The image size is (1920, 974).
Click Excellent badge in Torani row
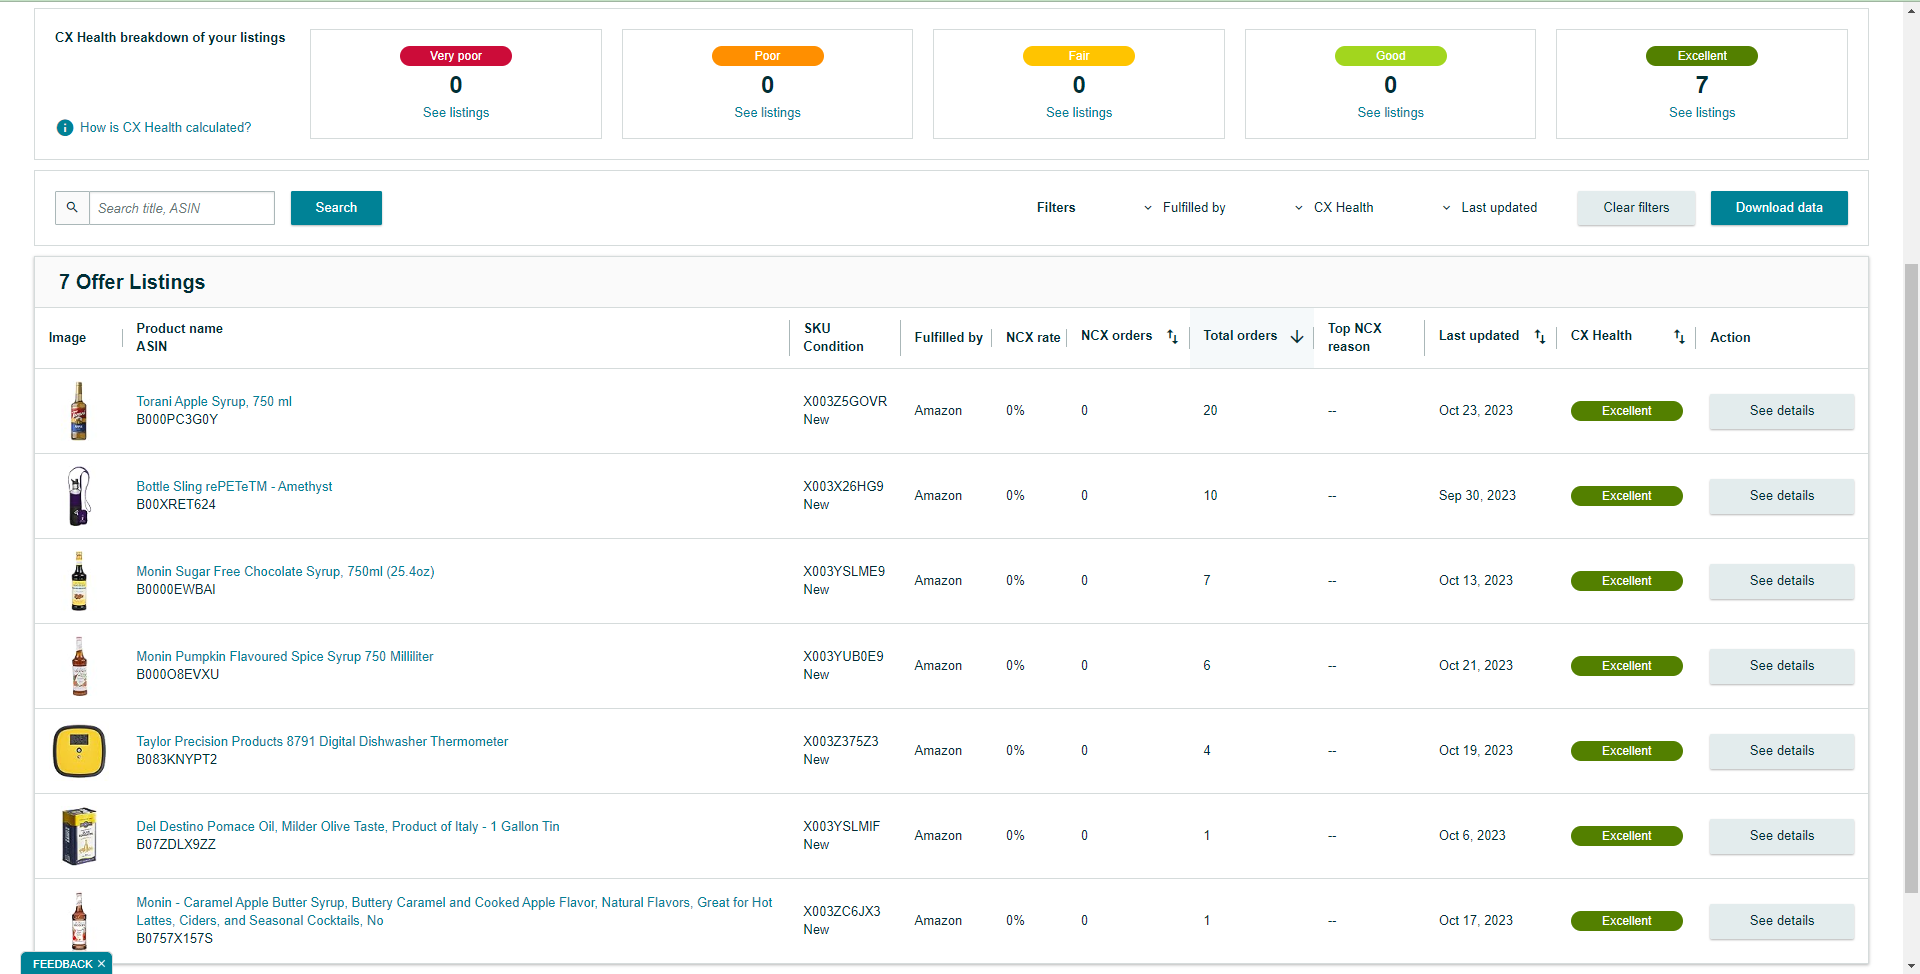[x=1626, y=411]
